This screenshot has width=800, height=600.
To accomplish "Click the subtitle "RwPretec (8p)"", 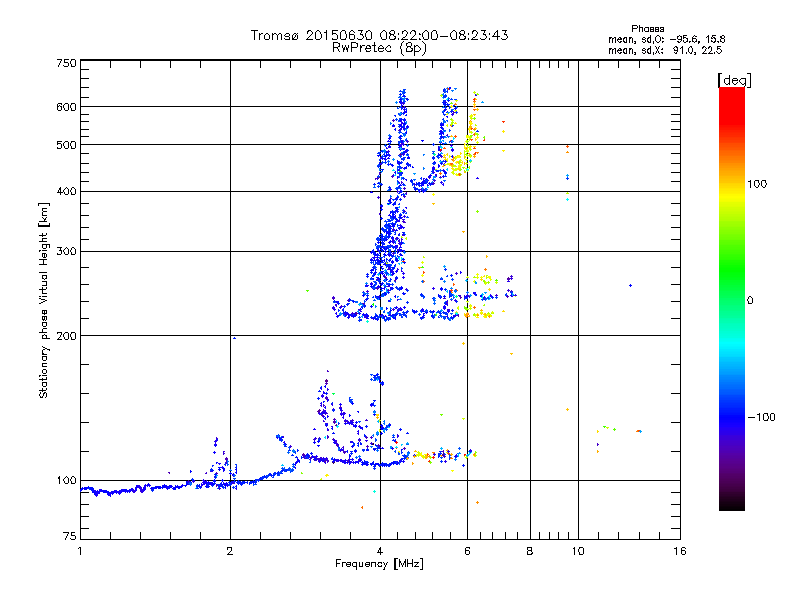I will click(379, 48).
